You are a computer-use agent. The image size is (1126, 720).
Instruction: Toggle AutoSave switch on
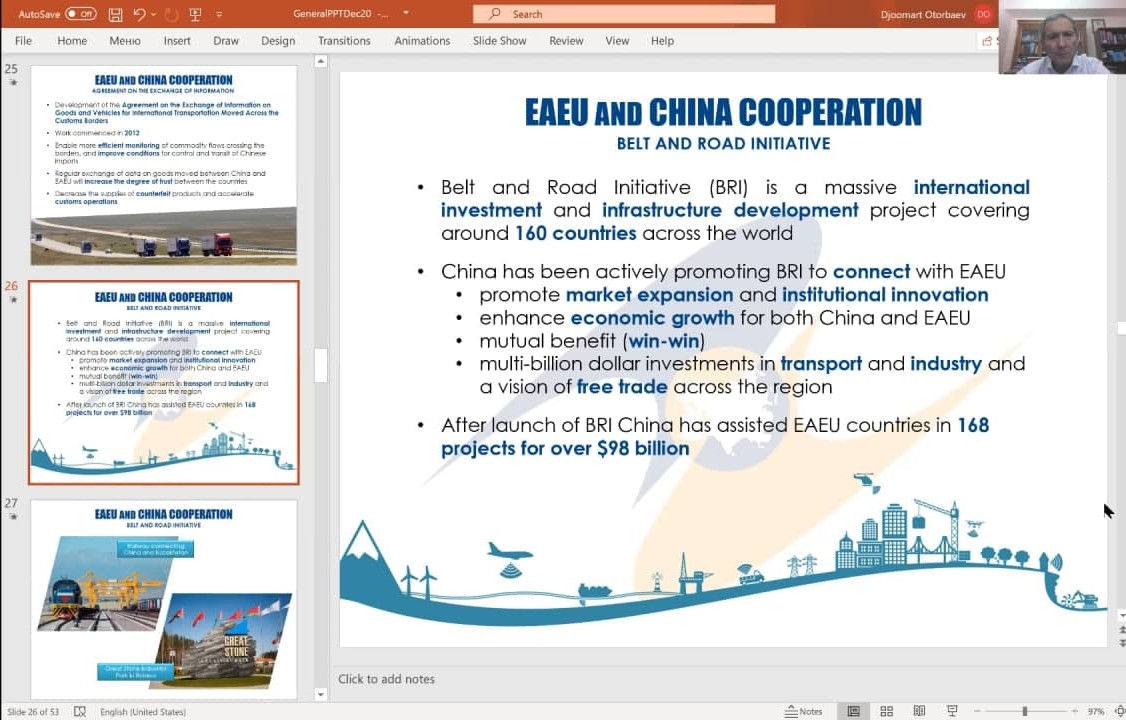80,14
